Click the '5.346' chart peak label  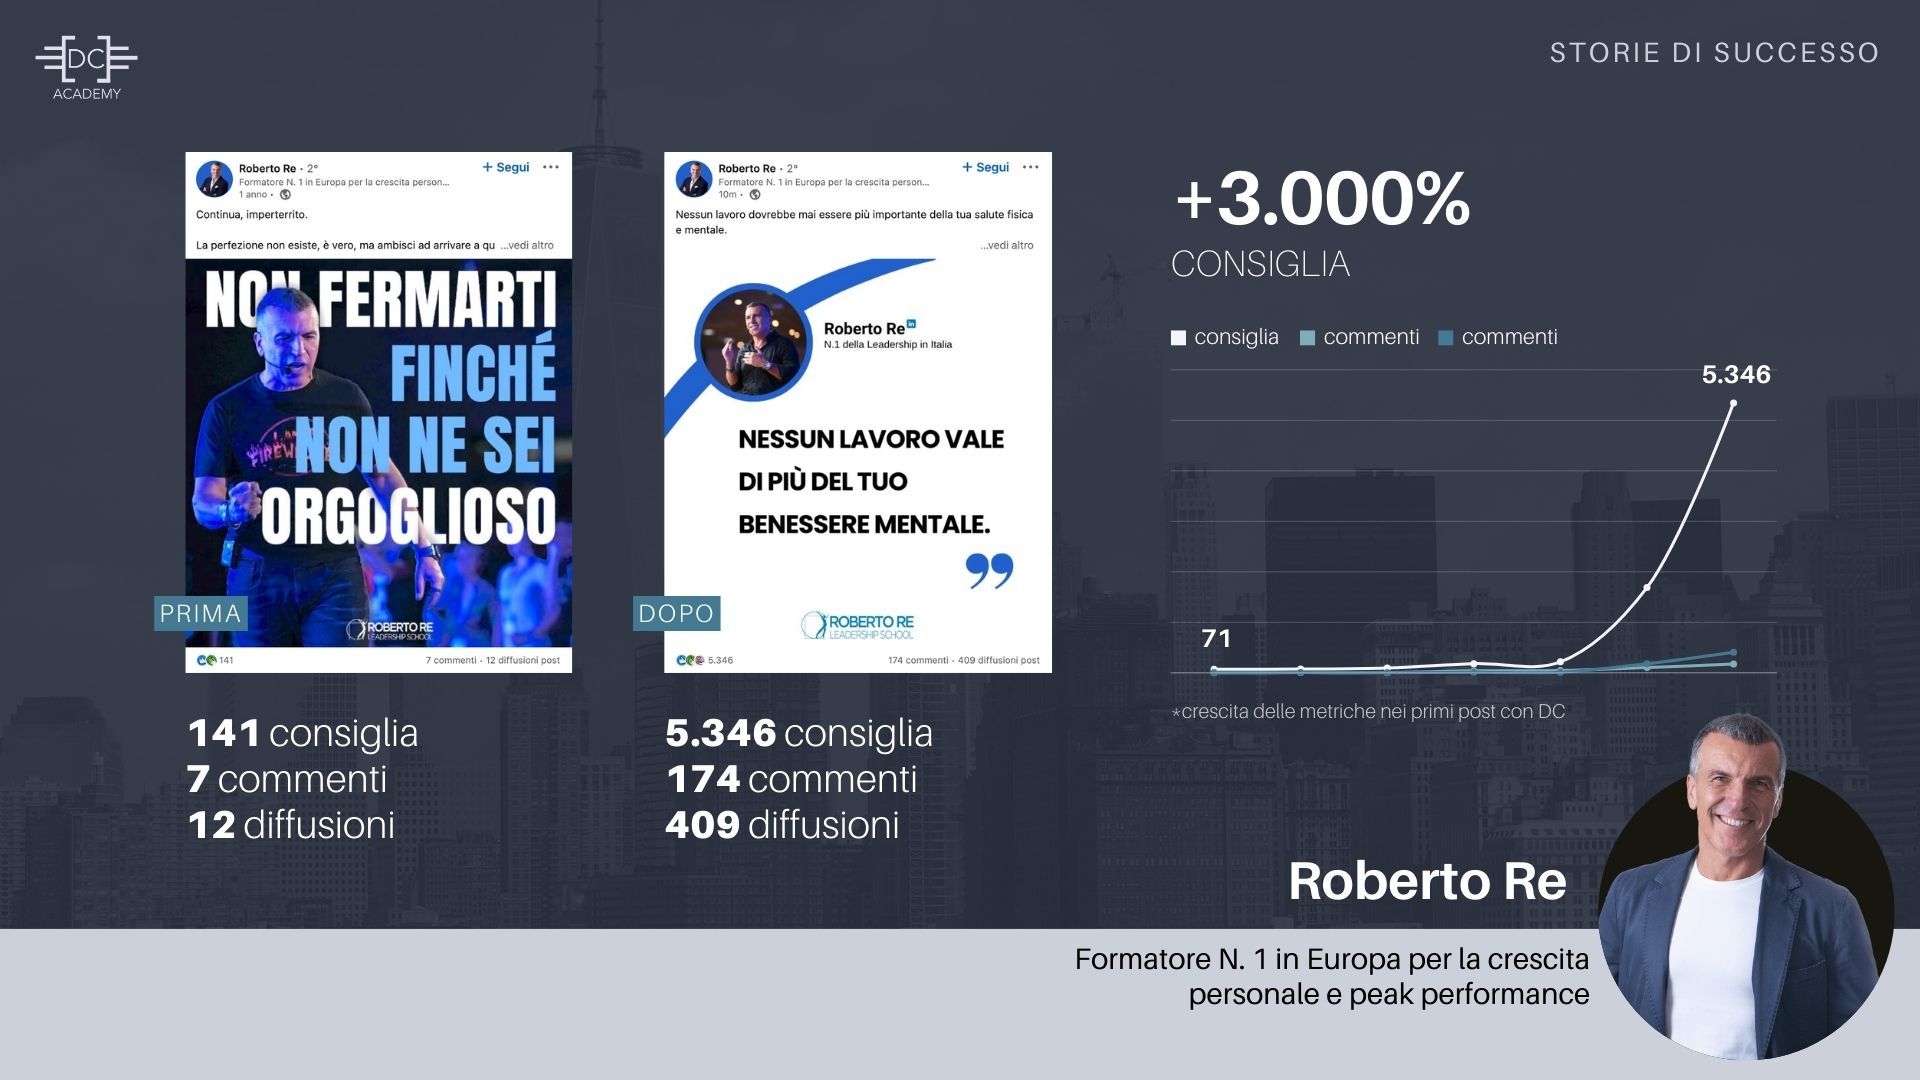[x=1736, y=375]
